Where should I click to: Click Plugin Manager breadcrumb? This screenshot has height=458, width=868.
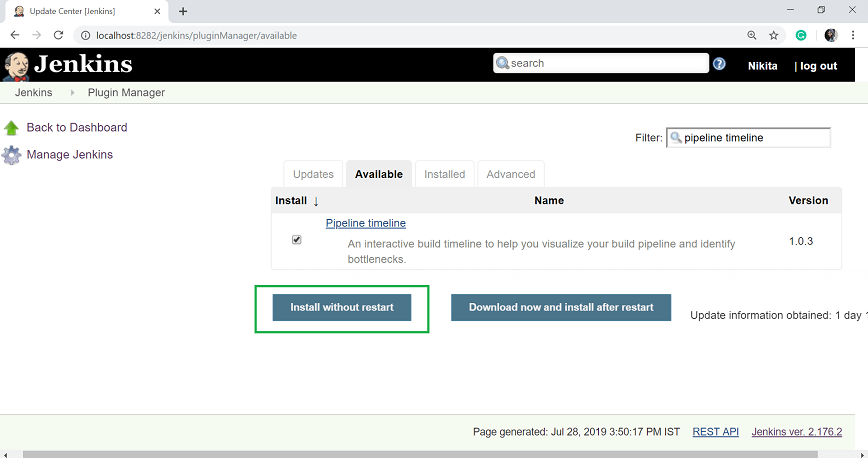(126, 92)
